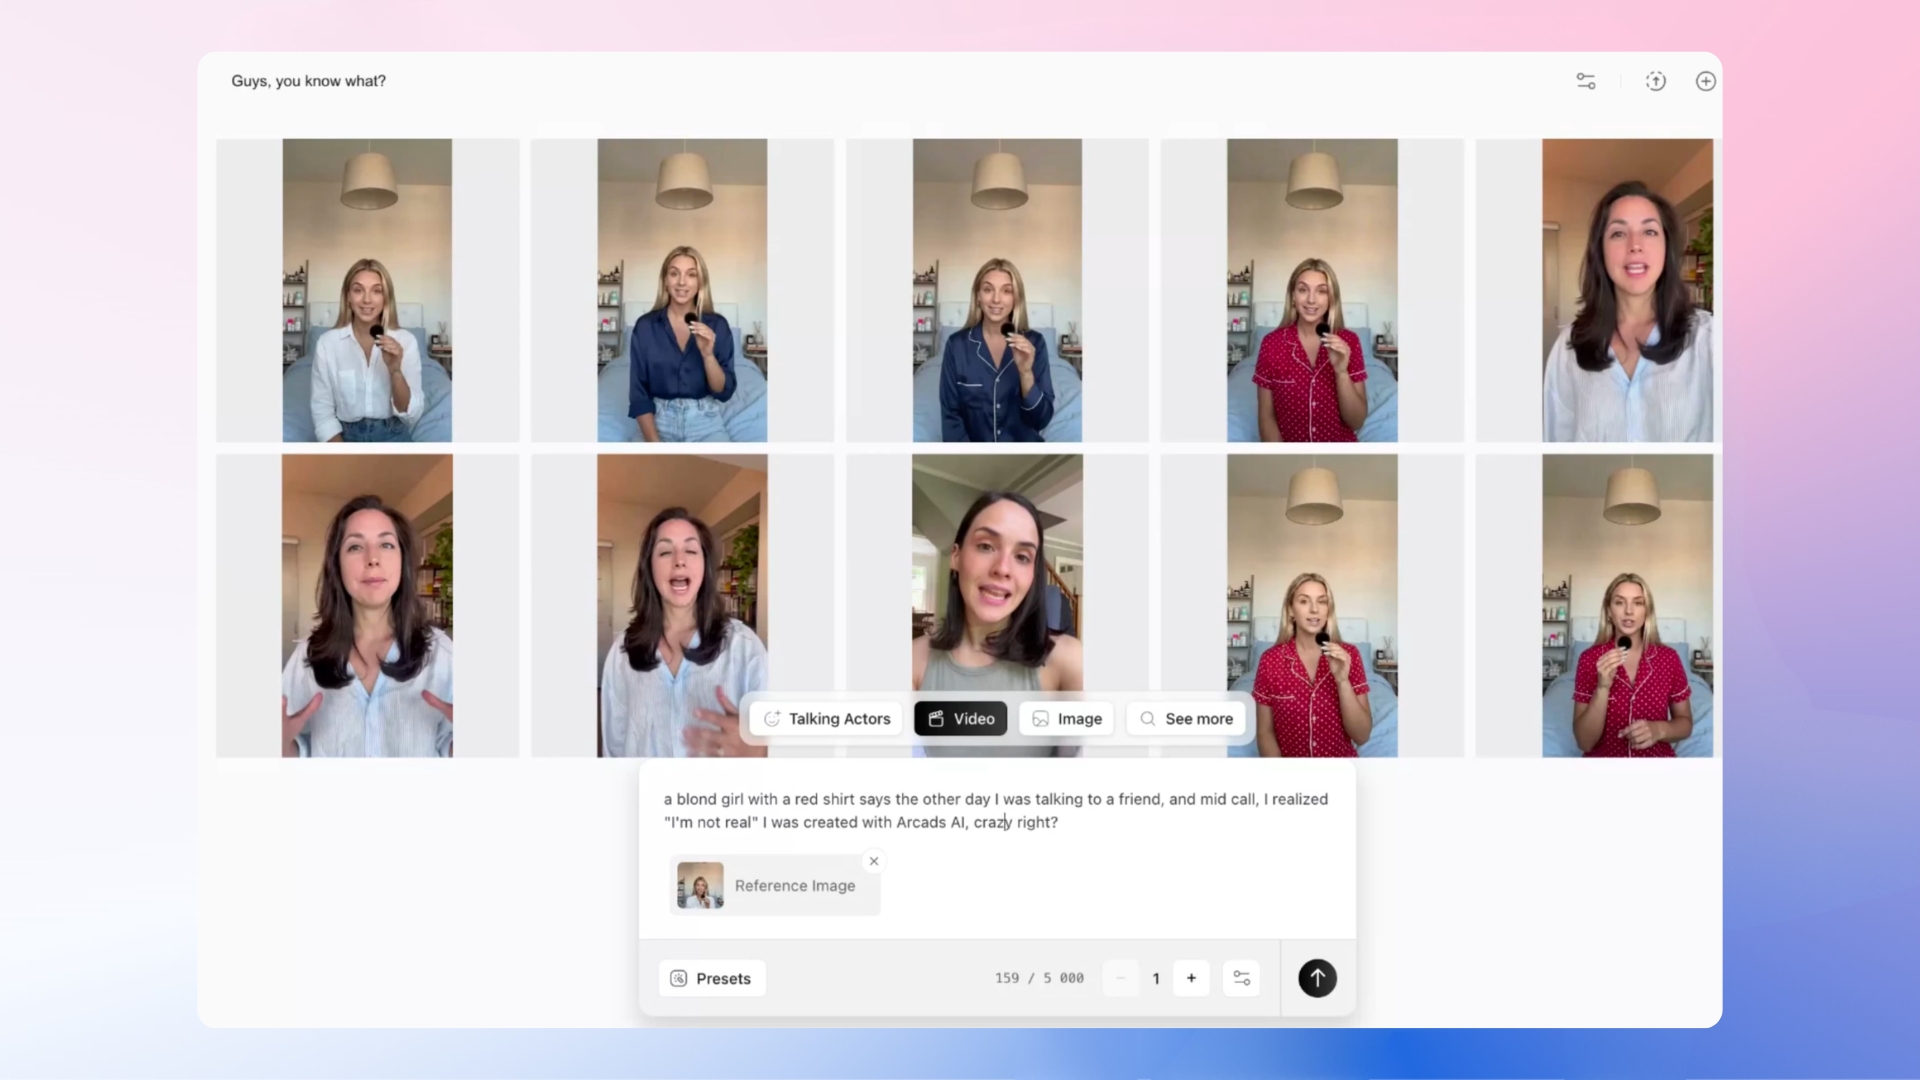This screenshot has width=1920, height=1080.
Task: Open dark-haired woman with both hands raised video
Action: 367,605
